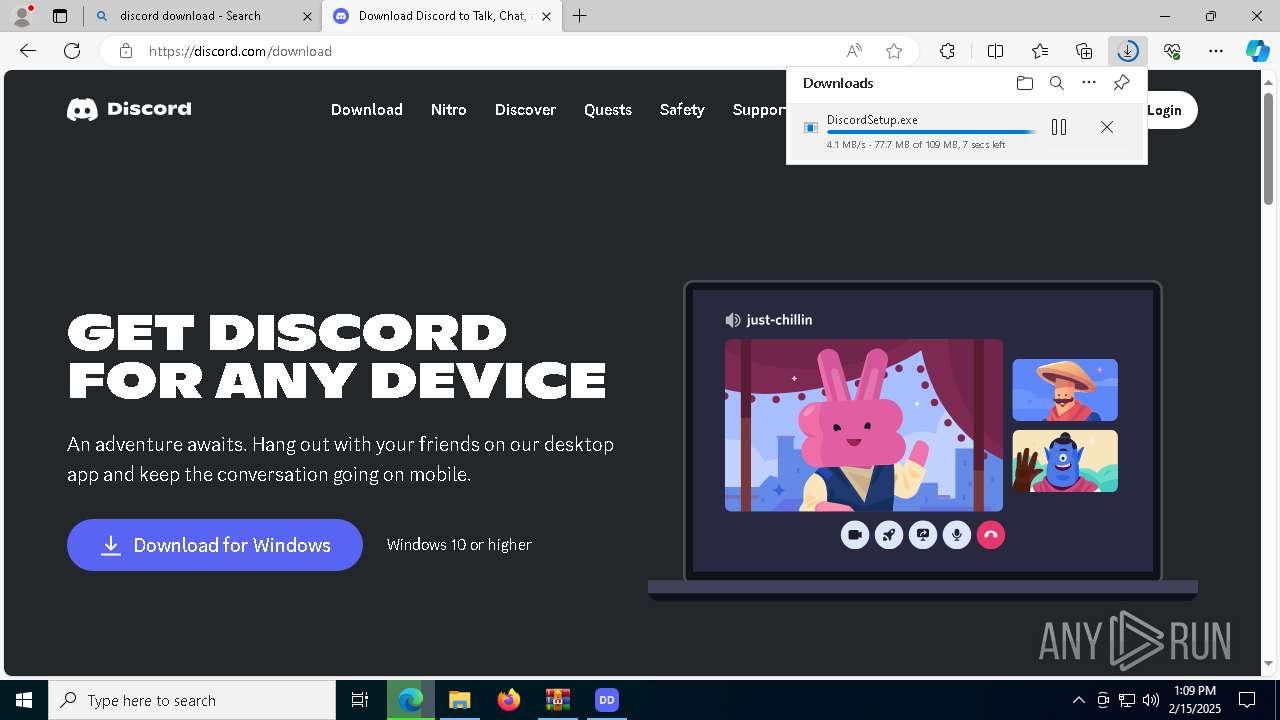Image resolution: width=1280 pixels, height=720 pixels.
Task: Click Download for Windows button
Action: 215,545
